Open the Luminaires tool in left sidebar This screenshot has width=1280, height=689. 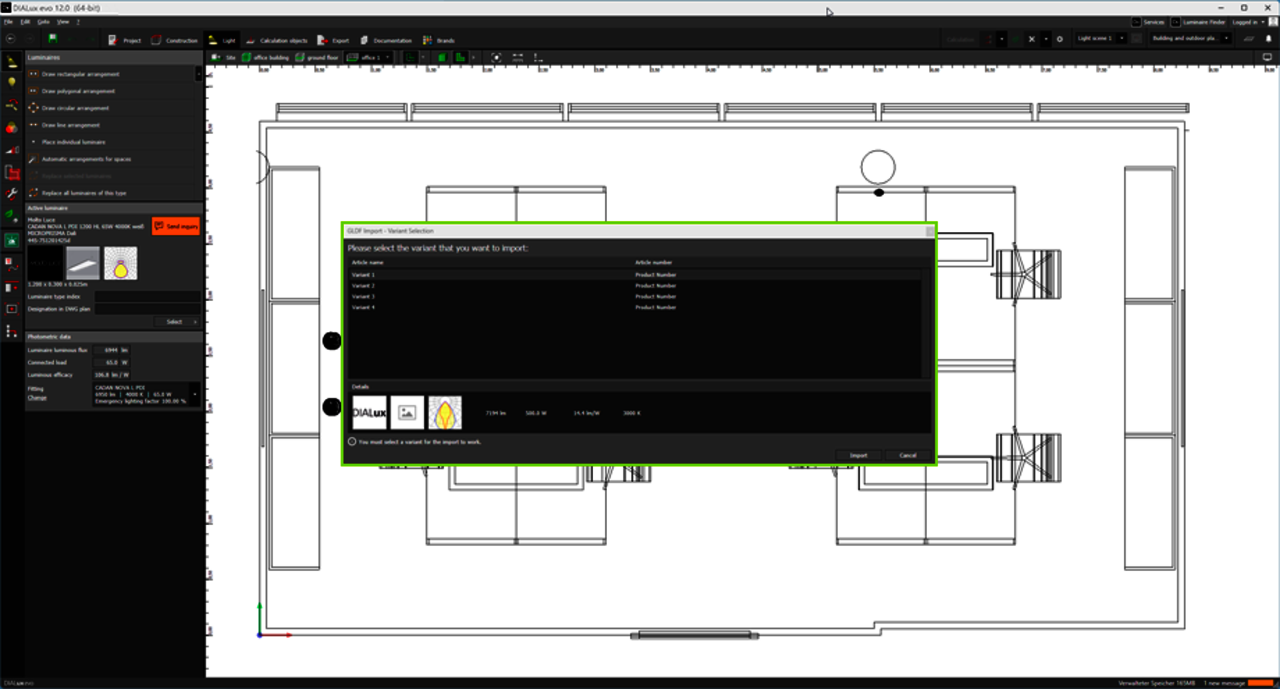click(12, 61)
